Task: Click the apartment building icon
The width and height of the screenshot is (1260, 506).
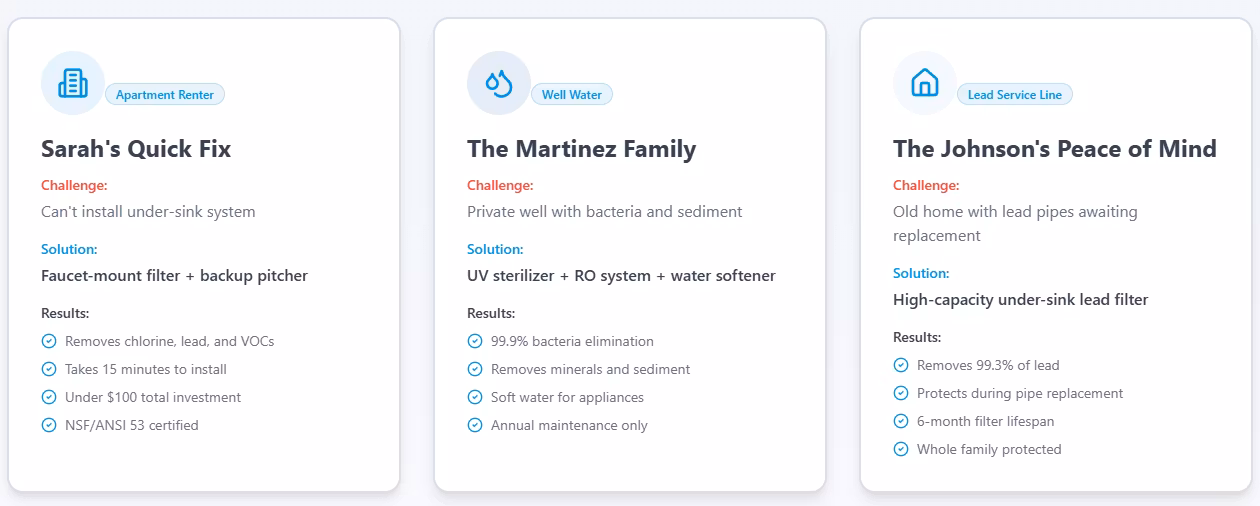Action: (73, 83)
